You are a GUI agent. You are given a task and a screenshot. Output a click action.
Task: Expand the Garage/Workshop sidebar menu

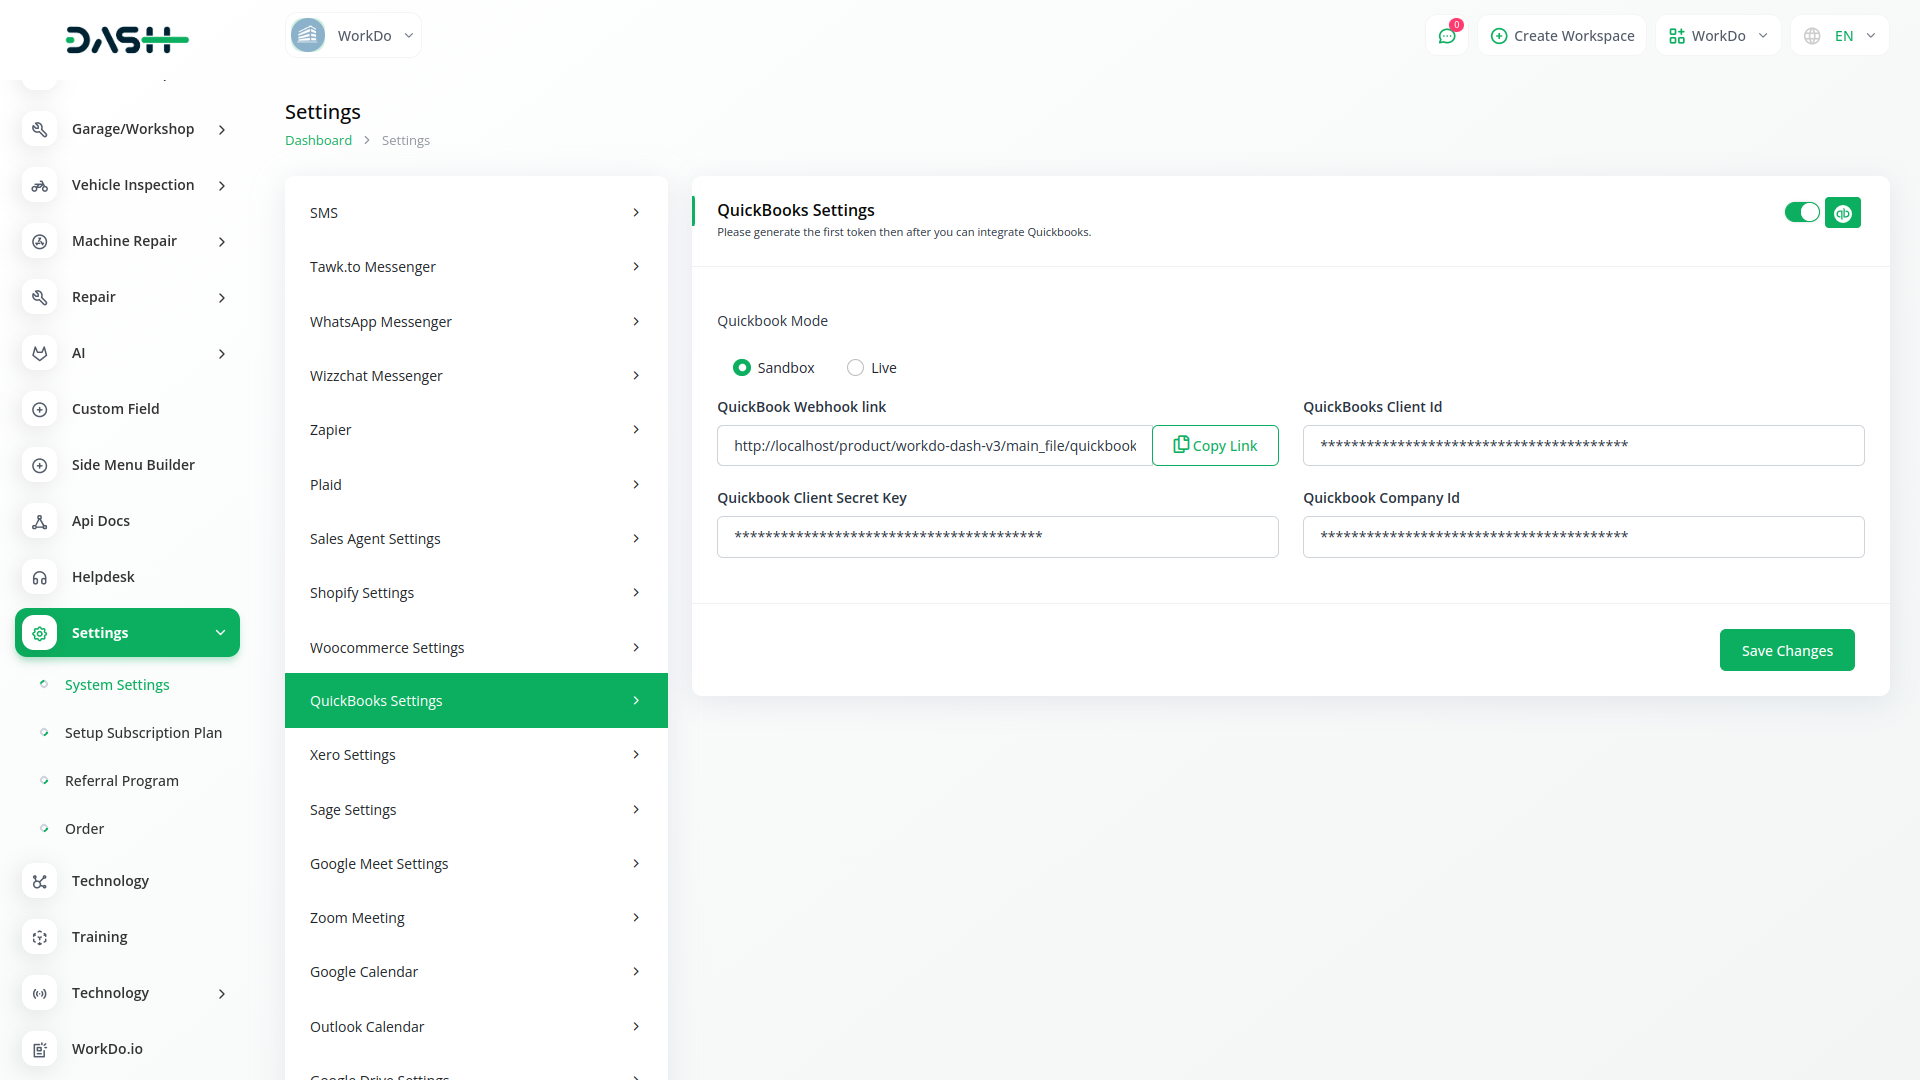133,129
